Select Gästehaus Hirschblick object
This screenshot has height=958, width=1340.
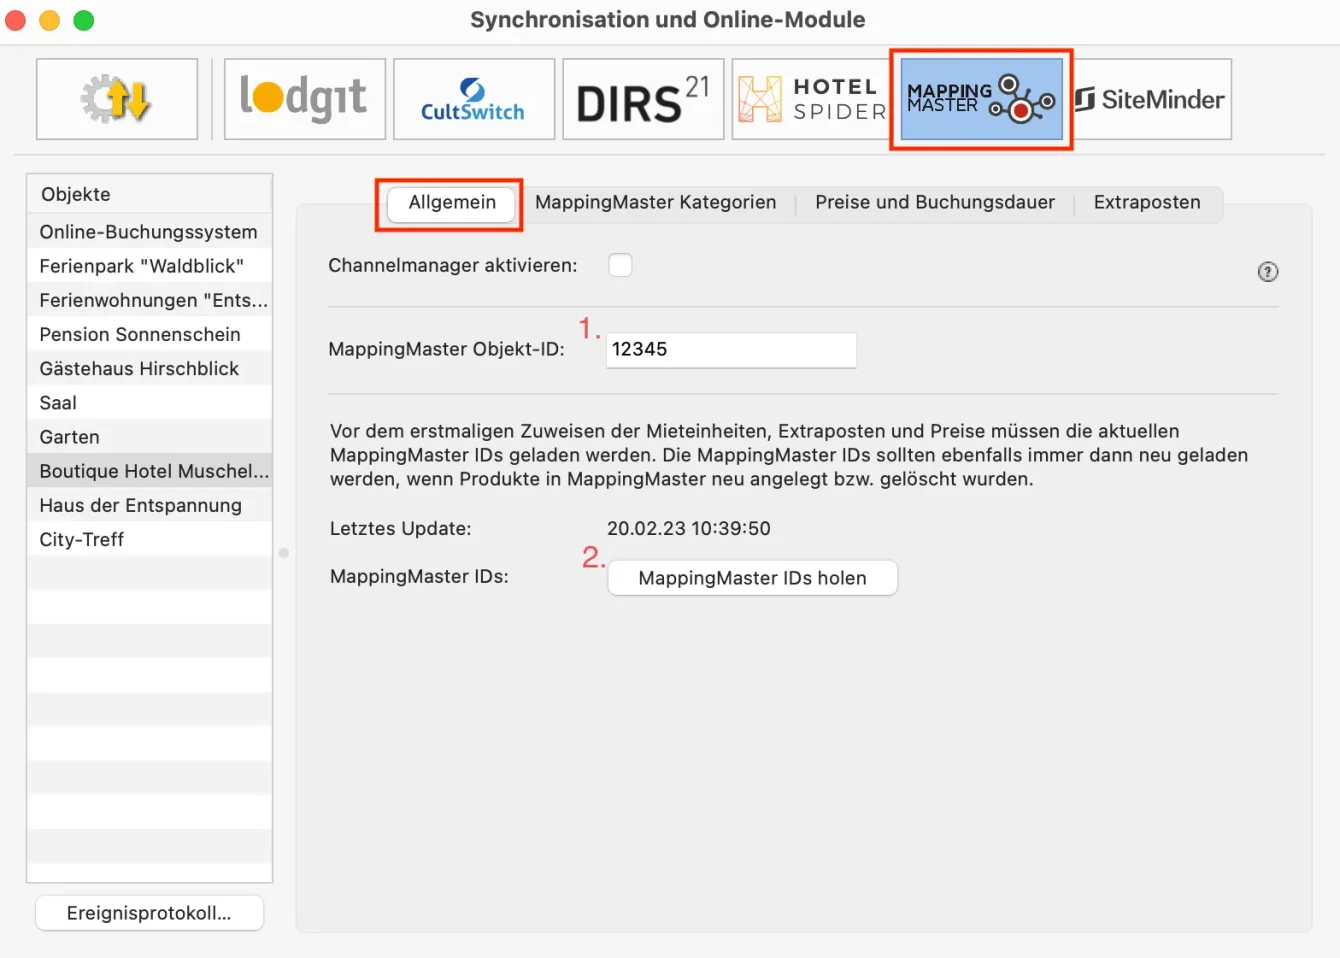click(x=149, y=368)
